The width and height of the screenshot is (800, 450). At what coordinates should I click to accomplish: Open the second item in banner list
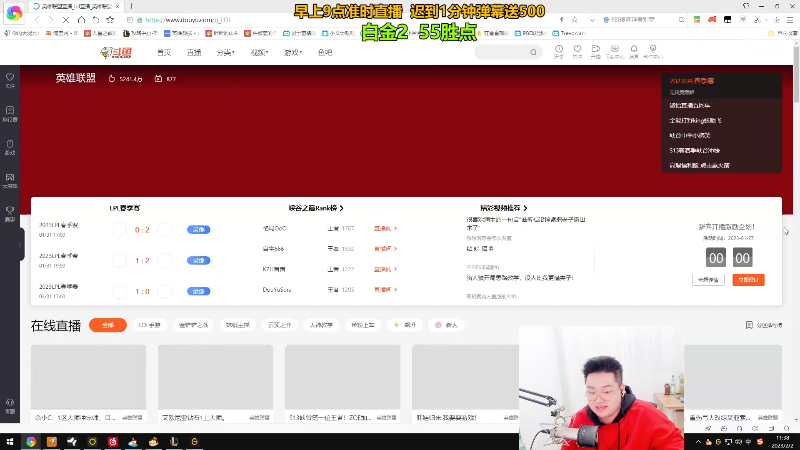pyautogui.click(x=690, y=106)
